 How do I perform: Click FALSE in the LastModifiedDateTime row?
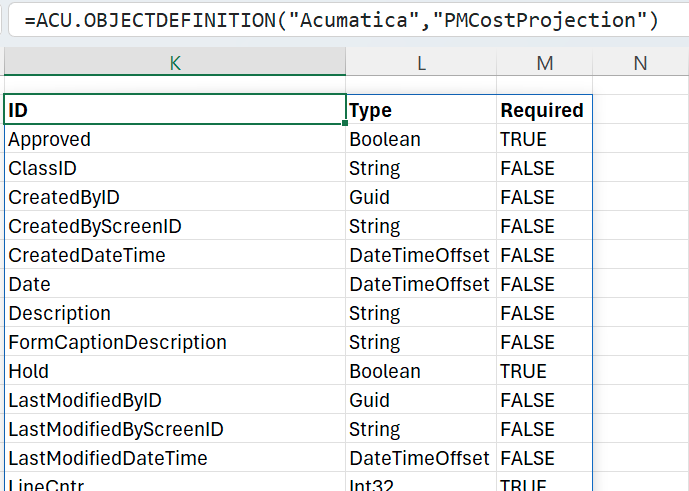click(544, 458)
